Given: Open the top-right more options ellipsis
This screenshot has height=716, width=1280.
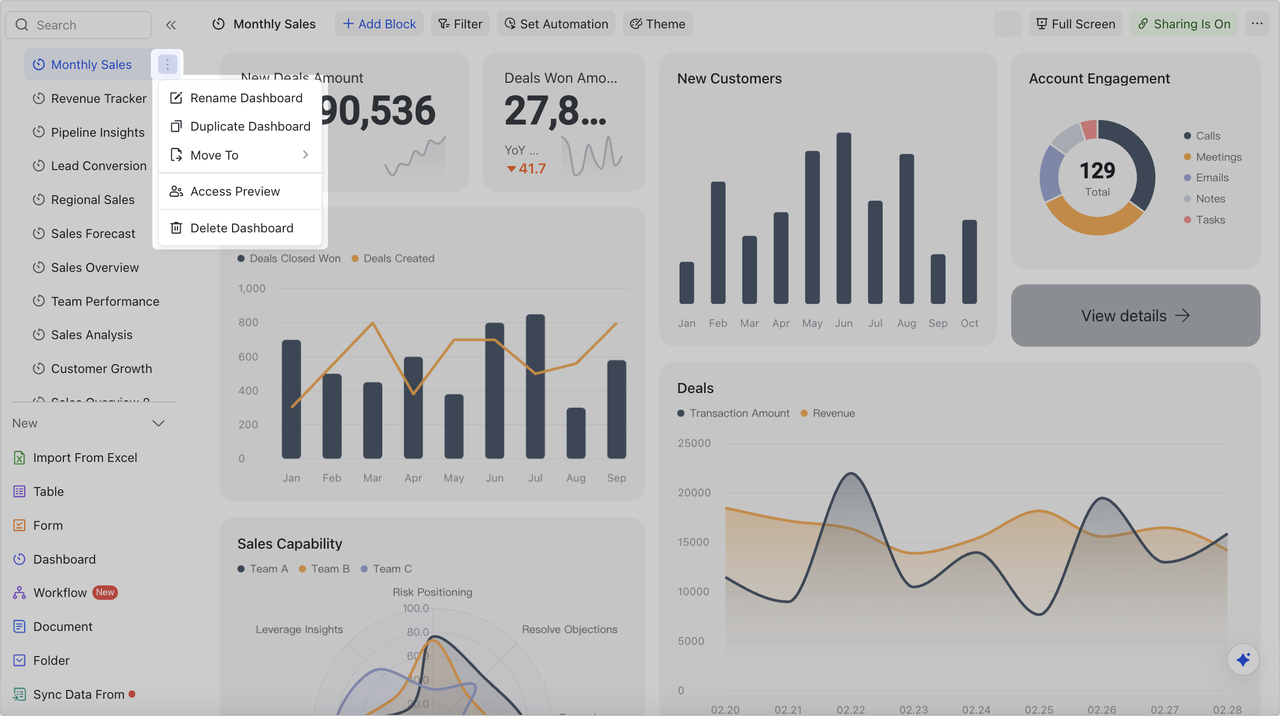Looking at the screenshot, I should tap(1257, 24).
